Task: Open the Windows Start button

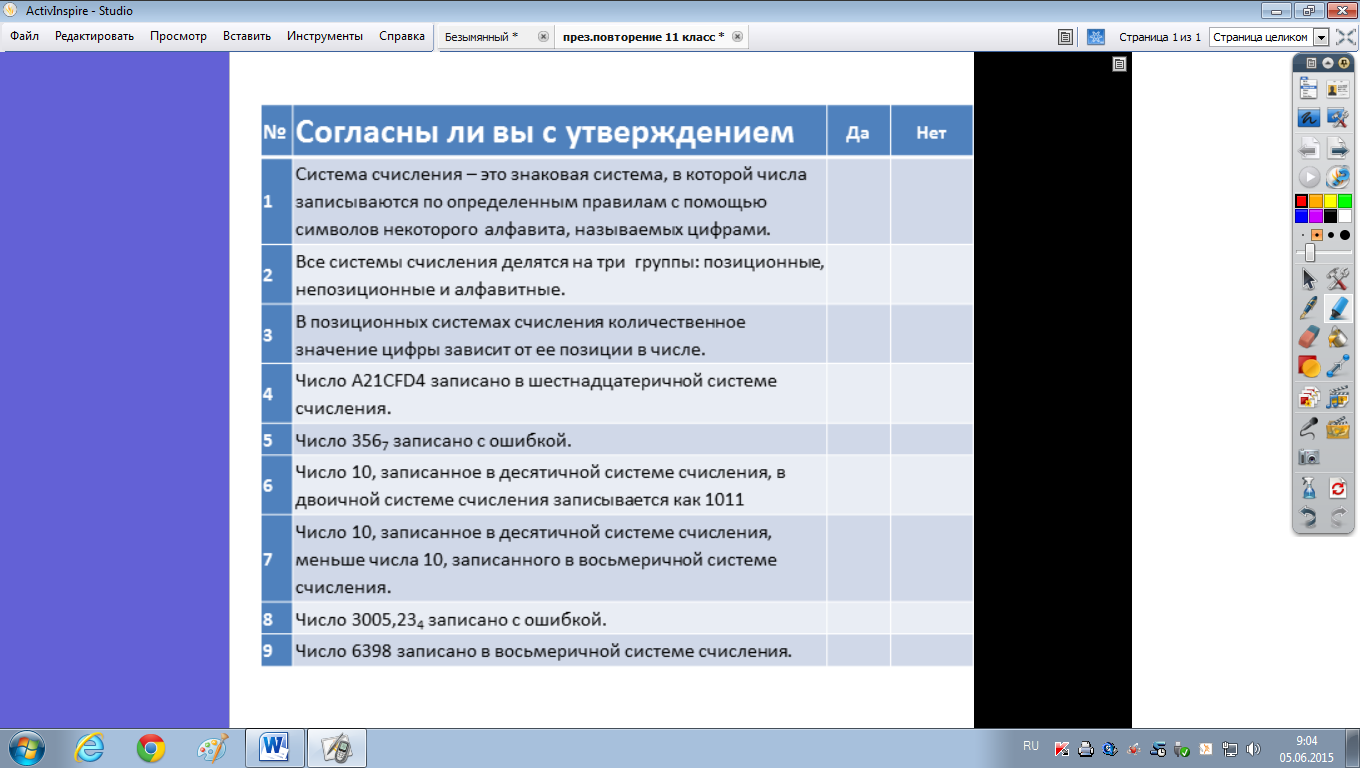Action: pyautogui.click(x=25, y=747)
